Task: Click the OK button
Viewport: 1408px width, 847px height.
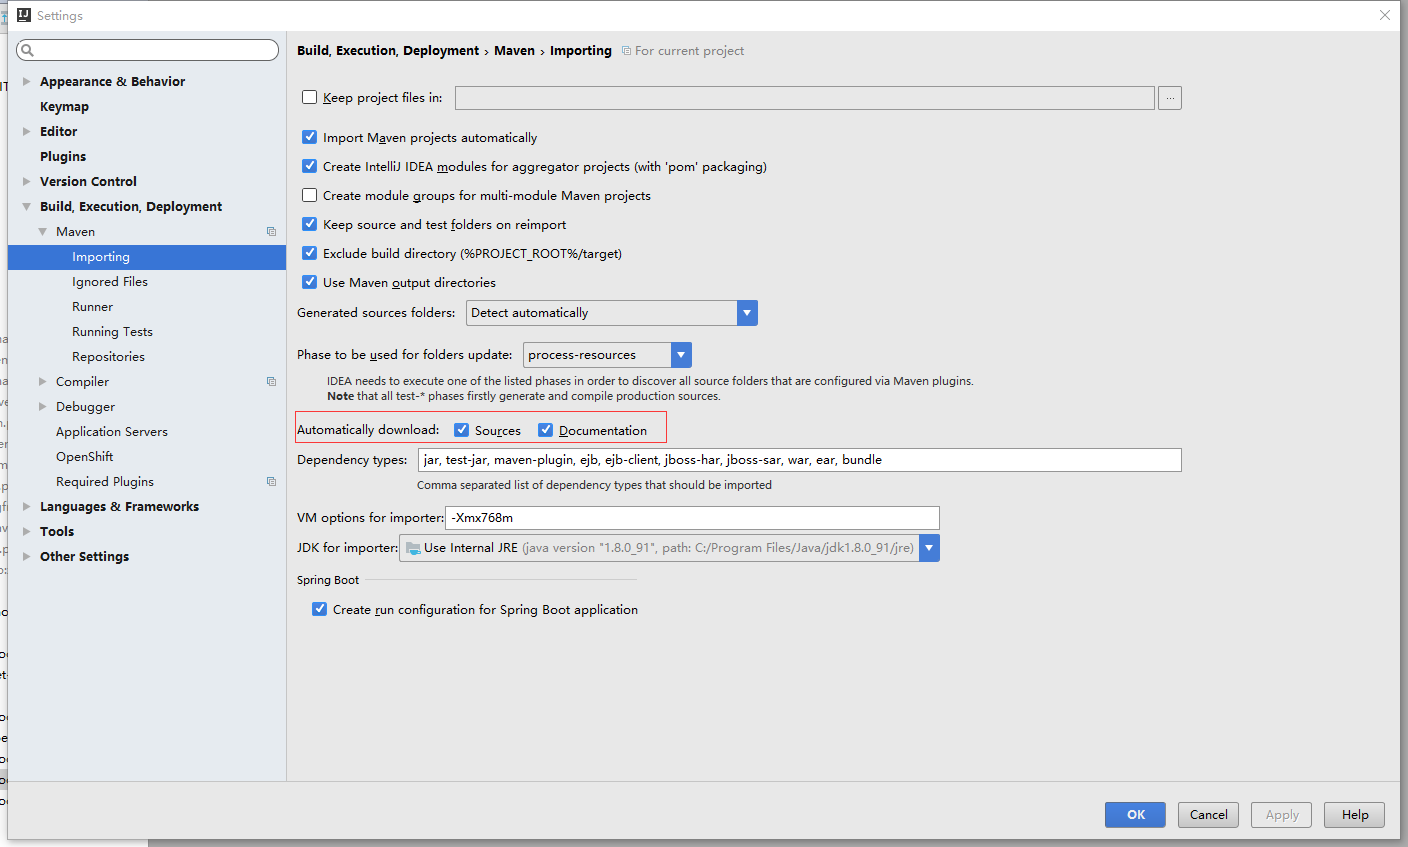Action: [1135, 814]
